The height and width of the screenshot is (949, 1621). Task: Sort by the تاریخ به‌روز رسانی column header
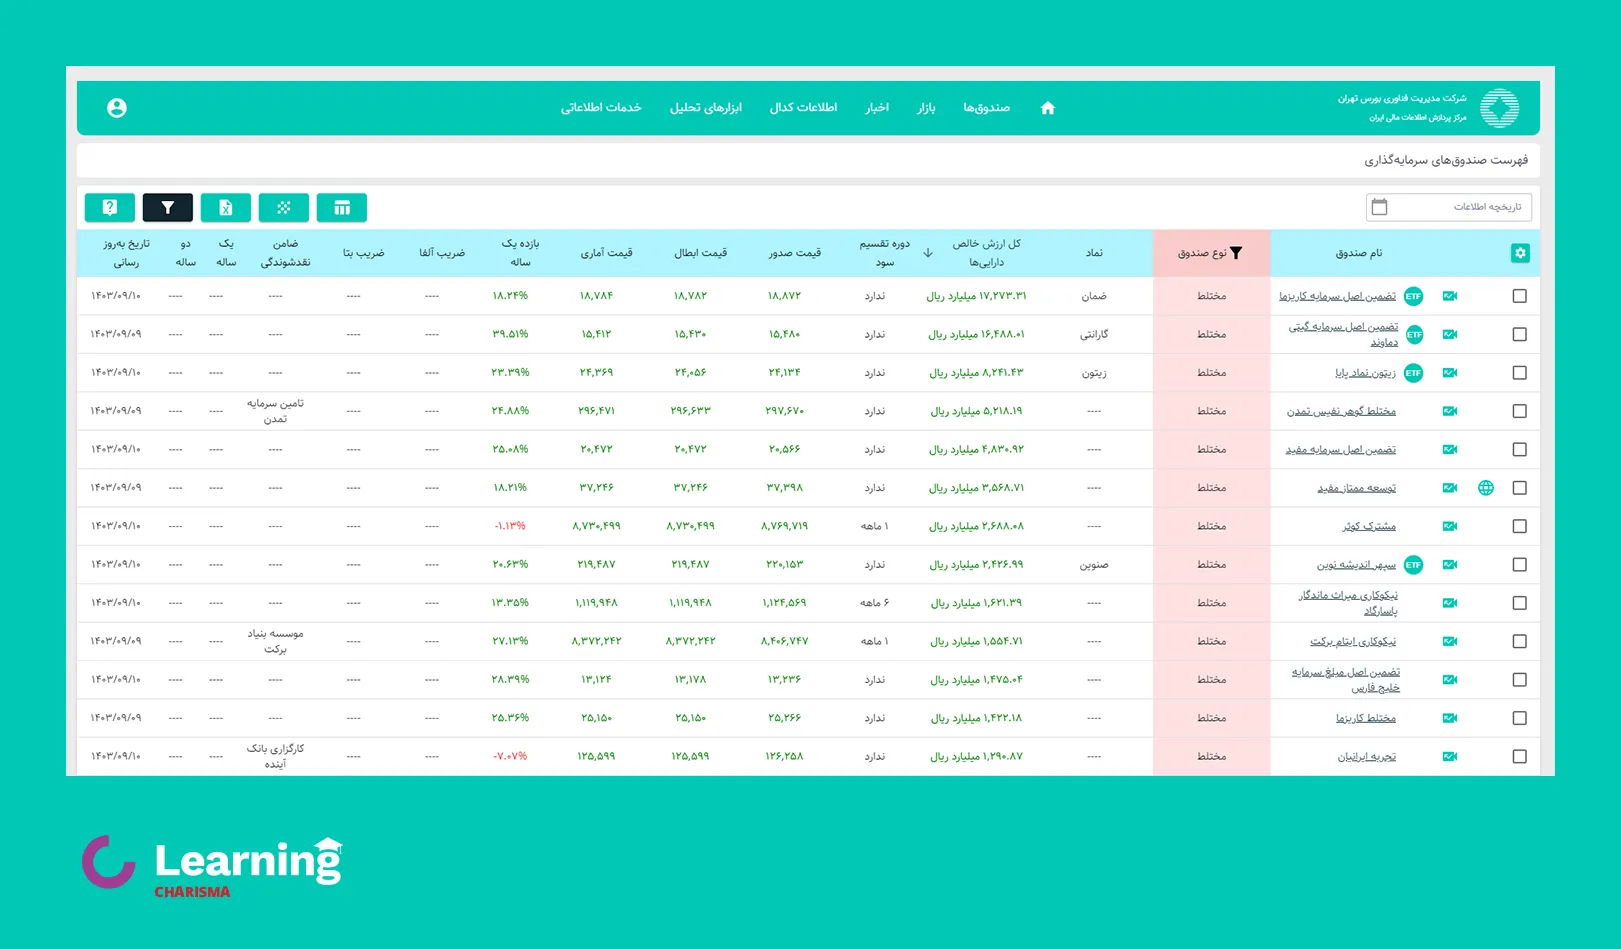(x=126, y=253)
